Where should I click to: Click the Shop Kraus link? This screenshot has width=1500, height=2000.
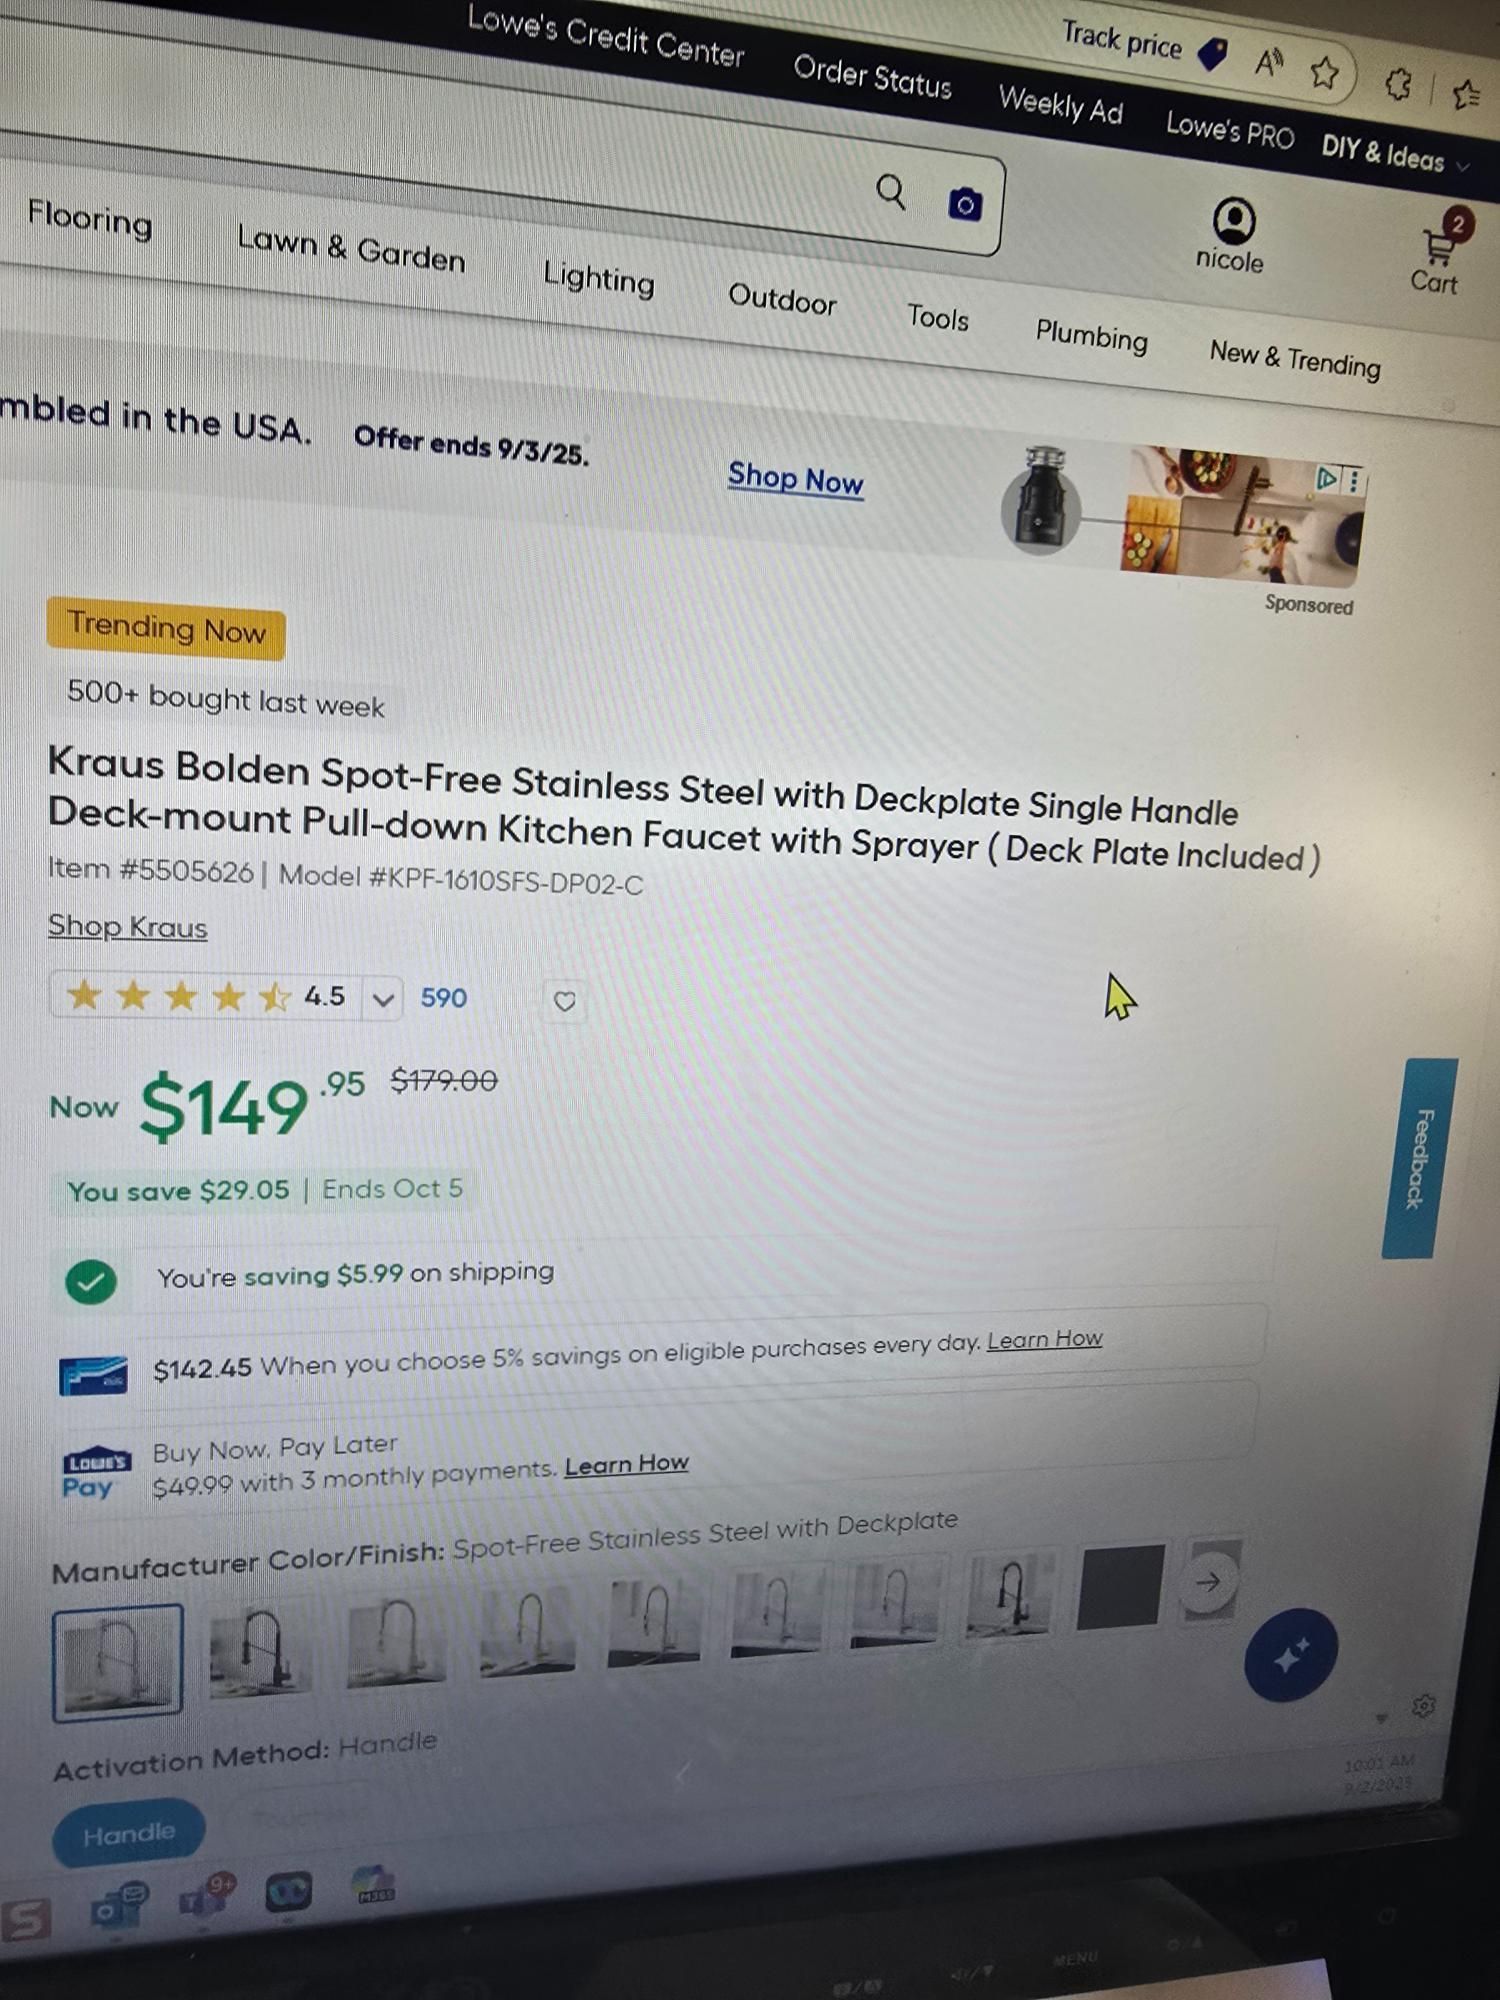(x=128, y=927)
